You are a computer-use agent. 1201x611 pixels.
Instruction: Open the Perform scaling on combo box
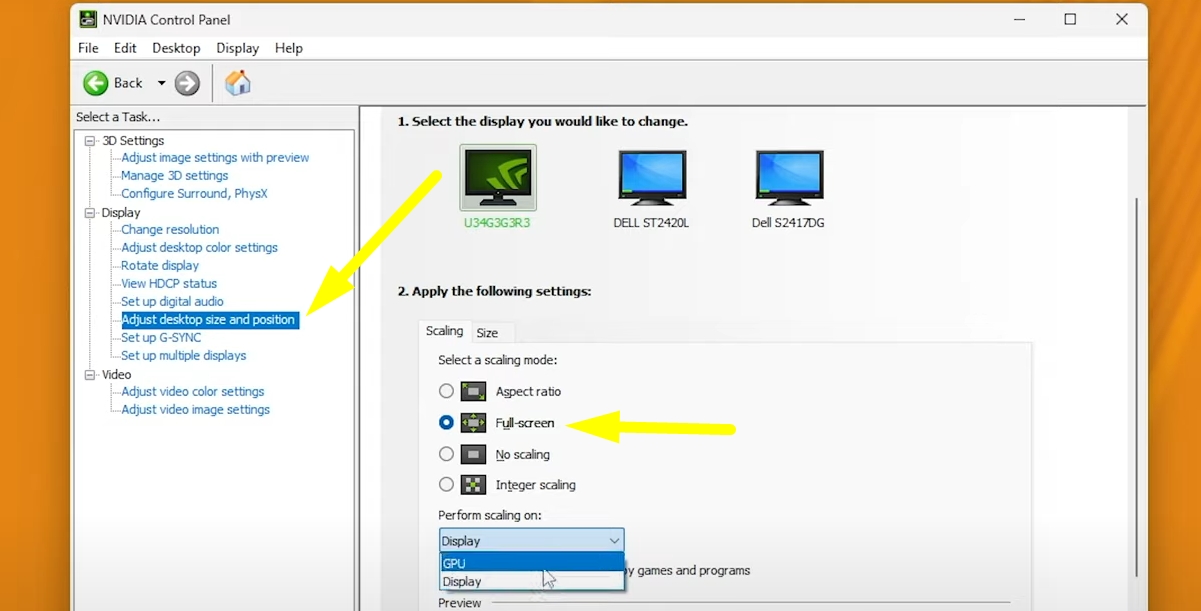tap(531, 540)
